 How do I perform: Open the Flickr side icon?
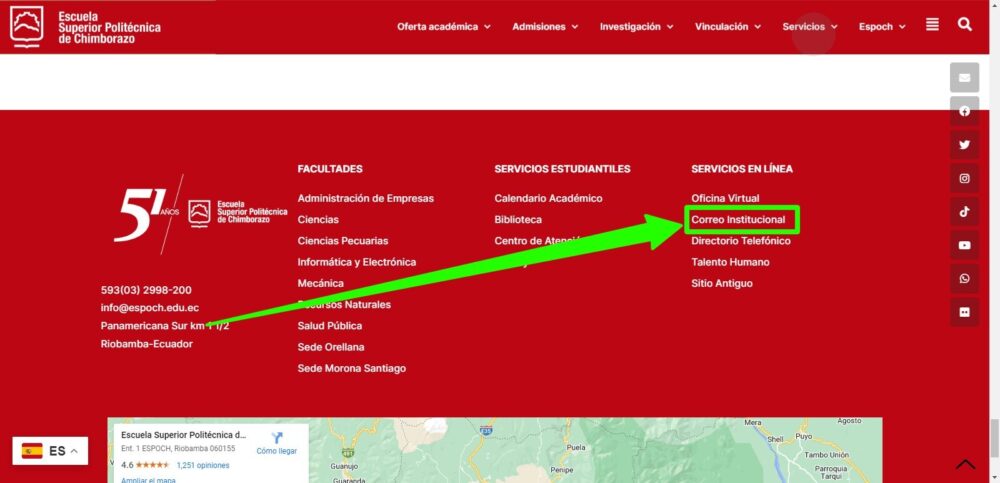pos(964,312)
